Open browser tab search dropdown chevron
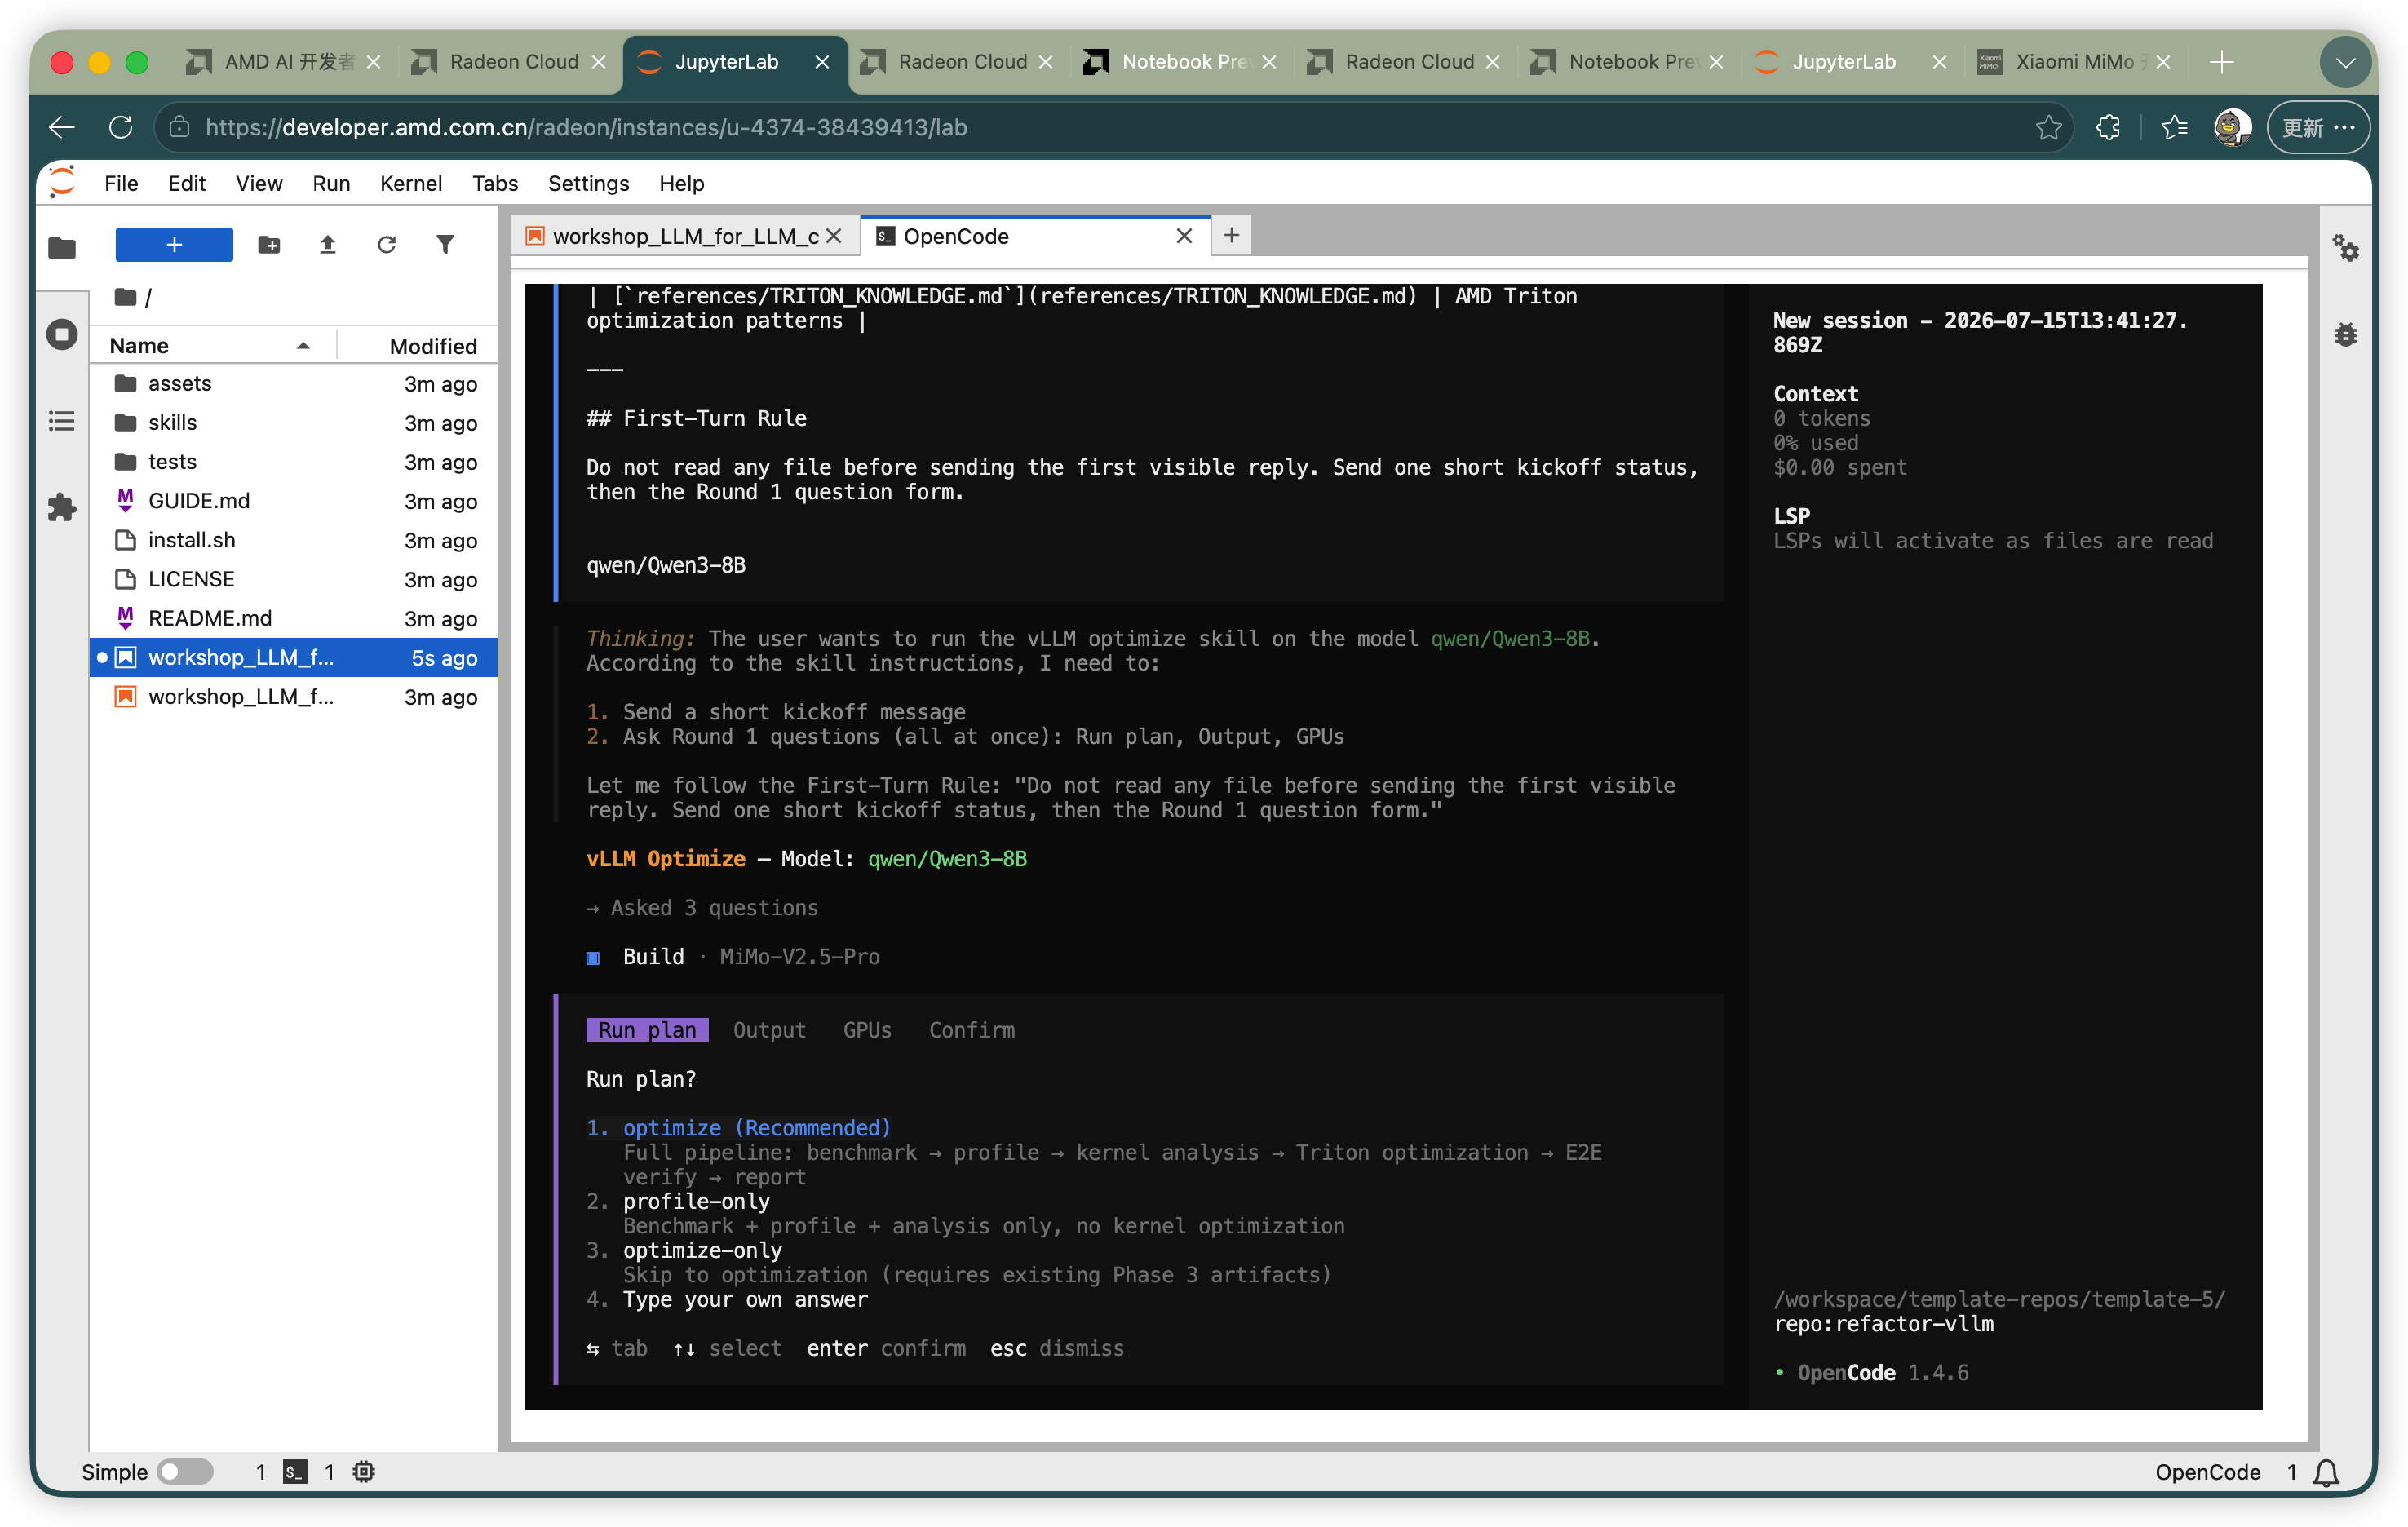This screenshot has width=2408, height=1527. click(2345, 62)
